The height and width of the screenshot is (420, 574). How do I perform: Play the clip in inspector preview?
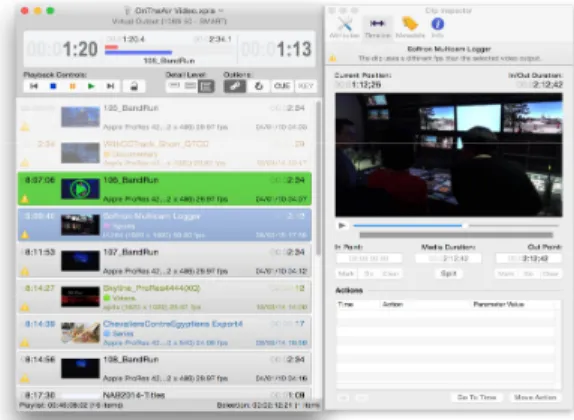pyautogui.click(x=342, y=225)
